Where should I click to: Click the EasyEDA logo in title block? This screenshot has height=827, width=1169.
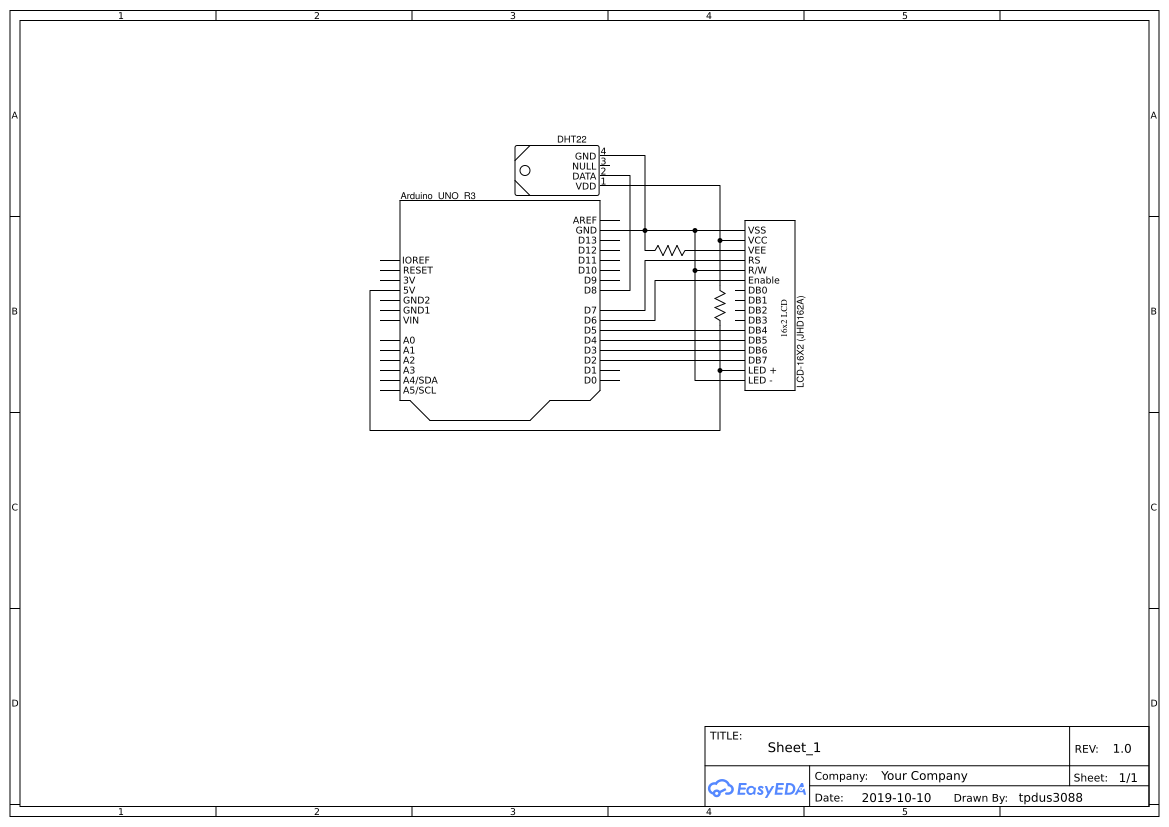click(x=756, y=788)
